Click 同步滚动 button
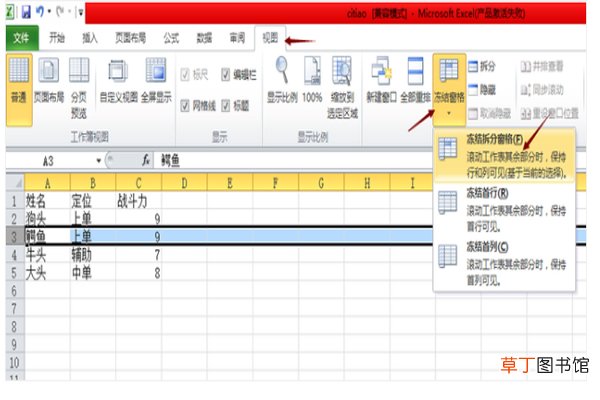The width and height of the screenshot is (600, 400). click(542, 90)
